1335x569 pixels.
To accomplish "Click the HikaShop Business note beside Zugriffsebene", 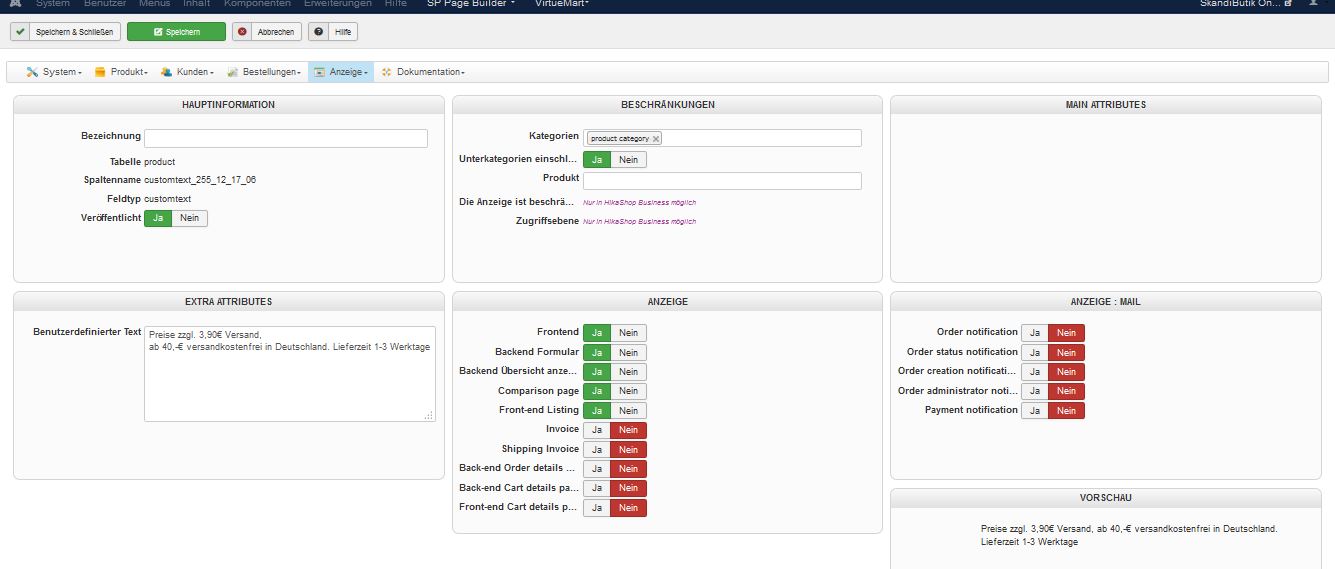I will tap(640, 221).
